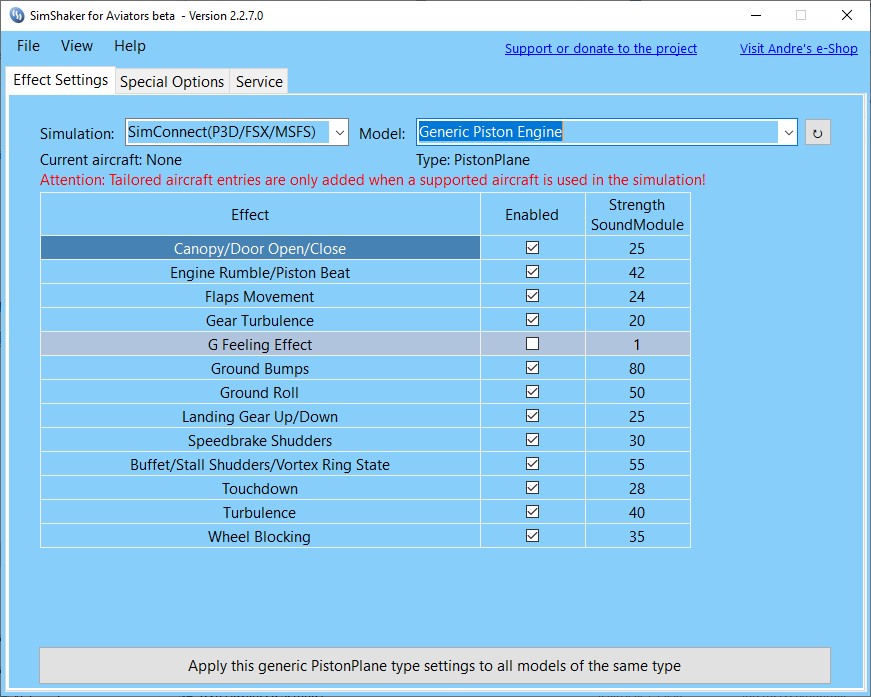Image resolution: width=871 pixels, height=697 pixels.
Task: Disable the Touchdown effect
Action: click(531, 488)
